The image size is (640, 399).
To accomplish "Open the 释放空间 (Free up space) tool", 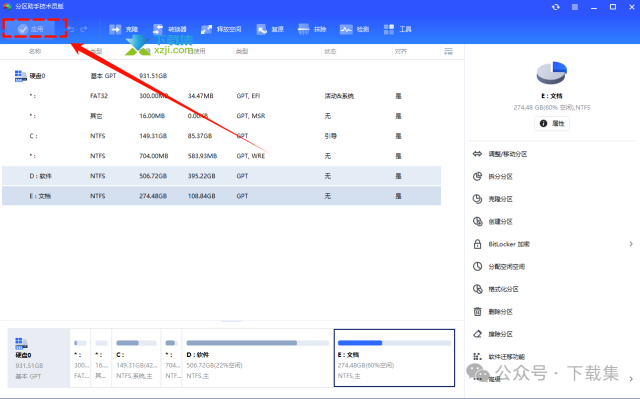I will pyautogui.click(x=221, y=29).
